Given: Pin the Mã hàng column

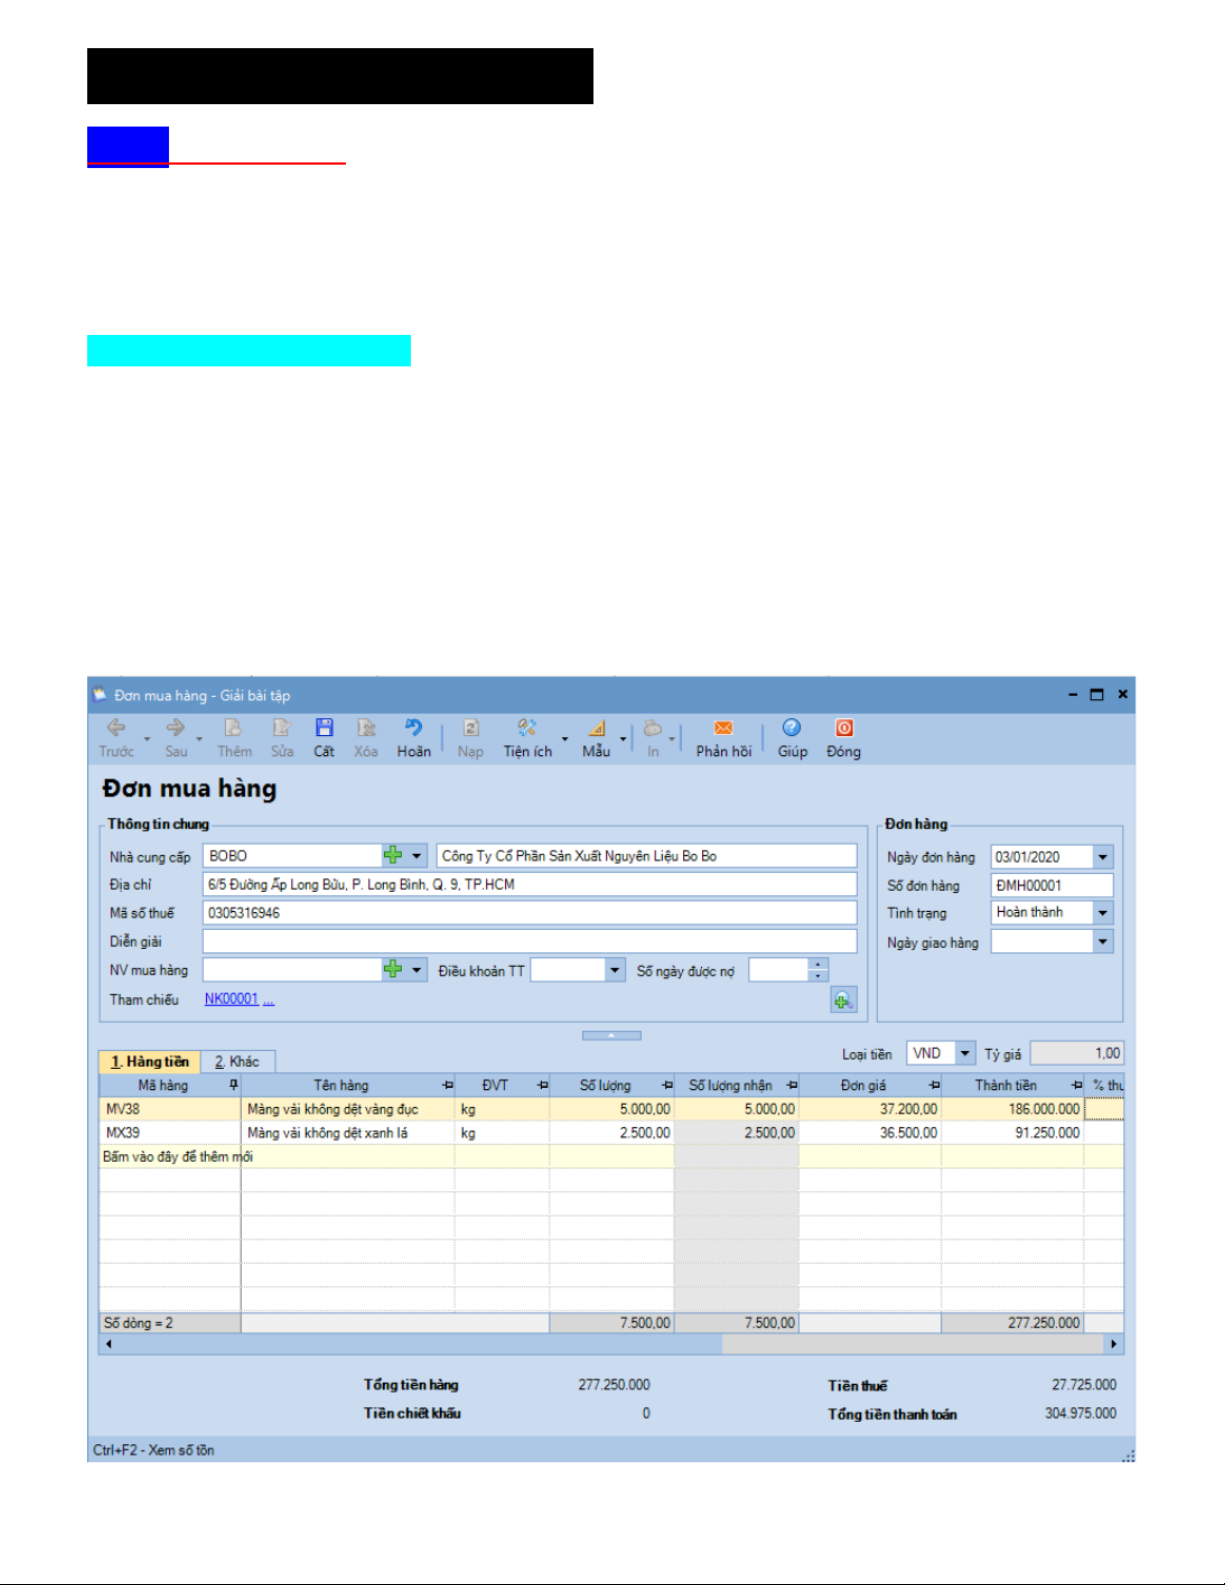Looking at the screenshot, I should [233, 1085].
